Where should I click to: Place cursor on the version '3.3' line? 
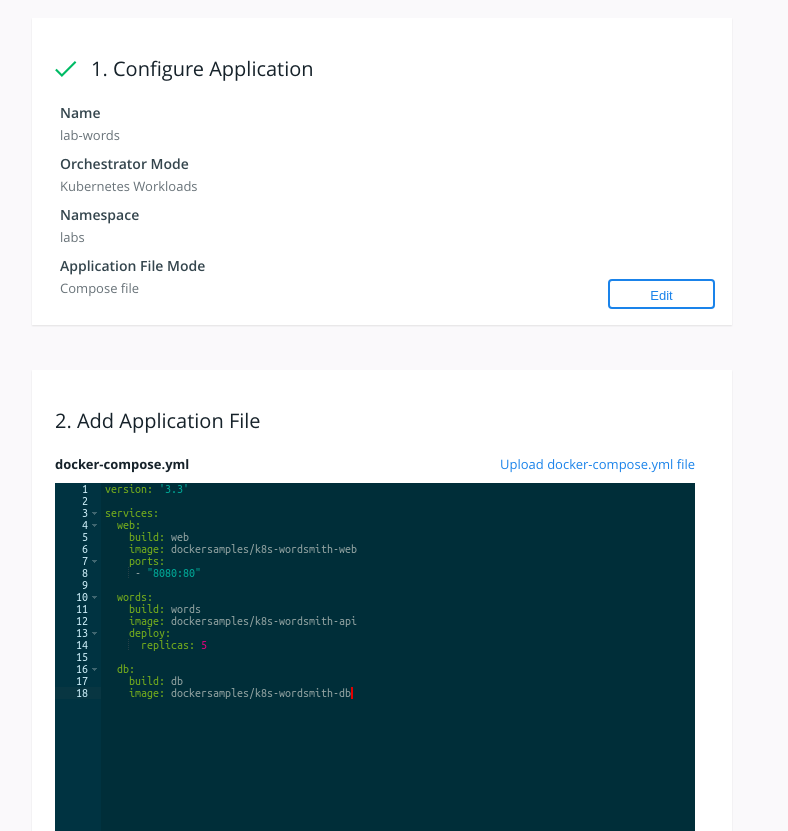point(146,489)
